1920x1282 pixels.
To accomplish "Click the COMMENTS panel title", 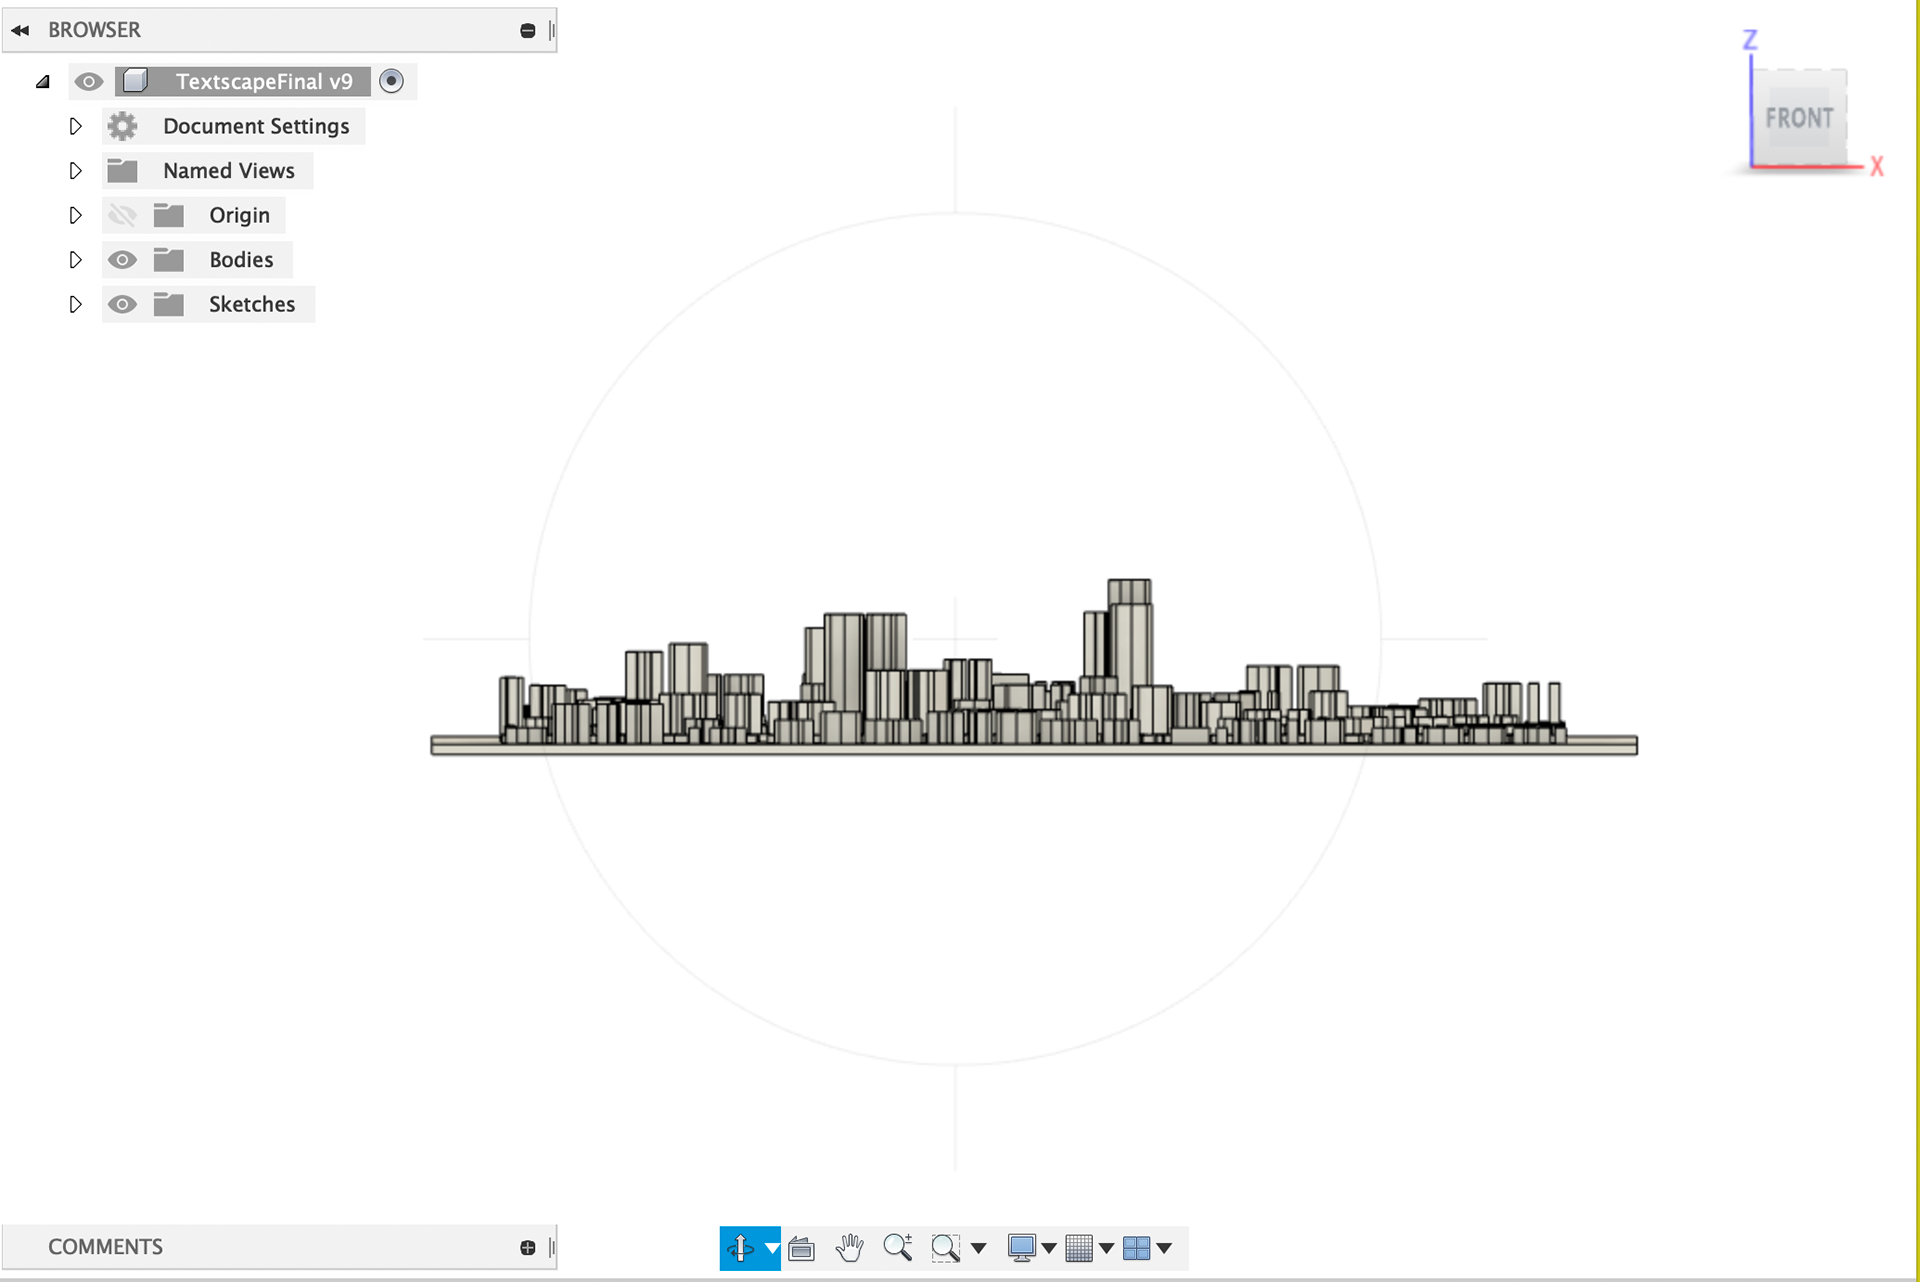I will click(105, 1247).
